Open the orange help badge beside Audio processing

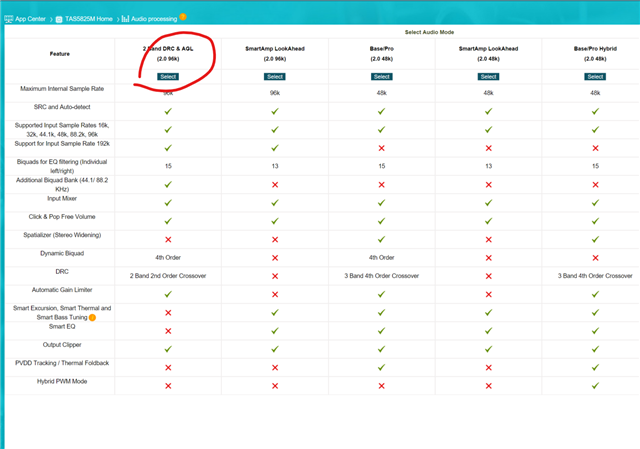tap(183, 17)
